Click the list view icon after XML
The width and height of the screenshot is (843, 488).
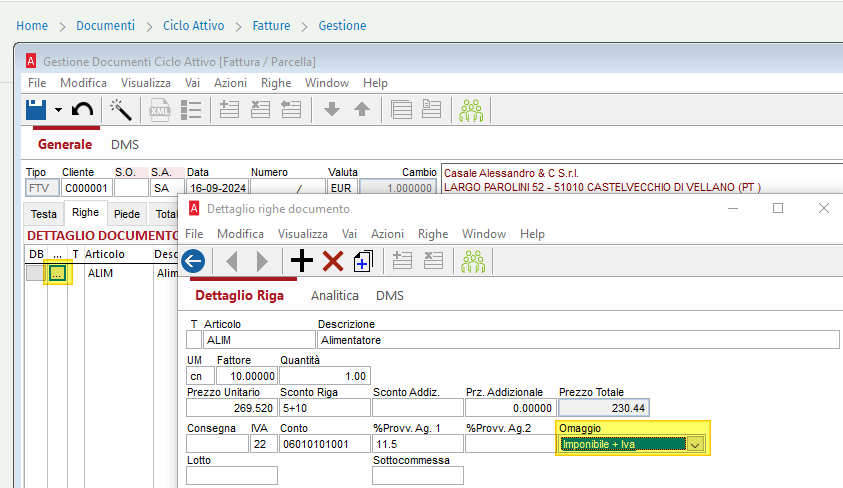coord(191,110)
